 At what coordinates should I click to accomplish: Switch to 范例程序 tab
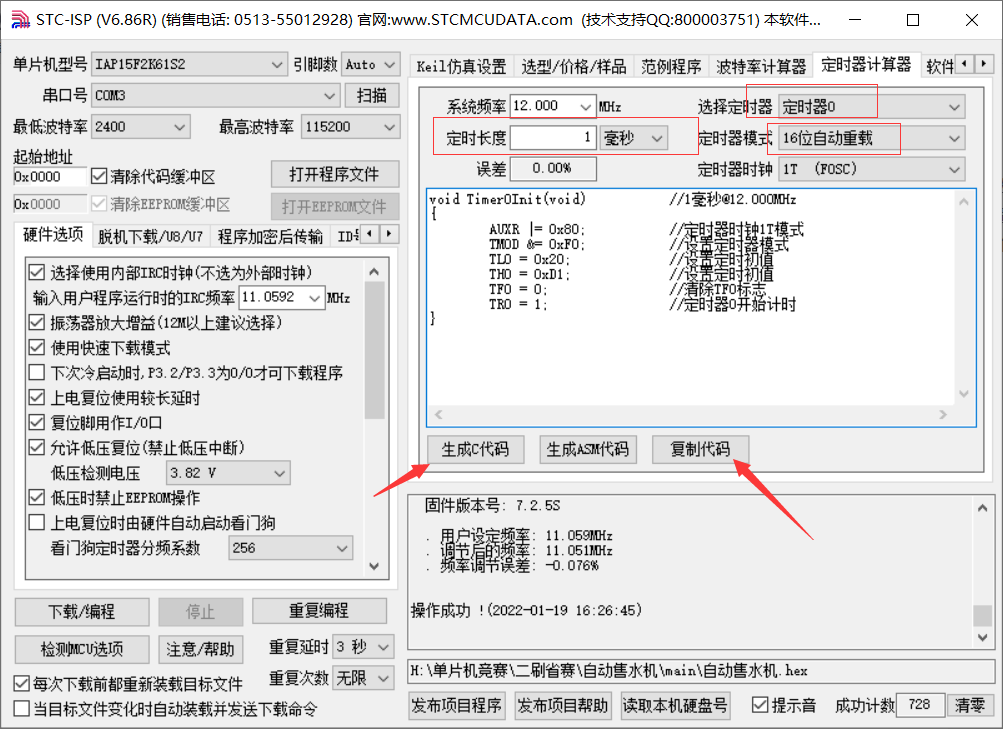click(x=671, y=67)
